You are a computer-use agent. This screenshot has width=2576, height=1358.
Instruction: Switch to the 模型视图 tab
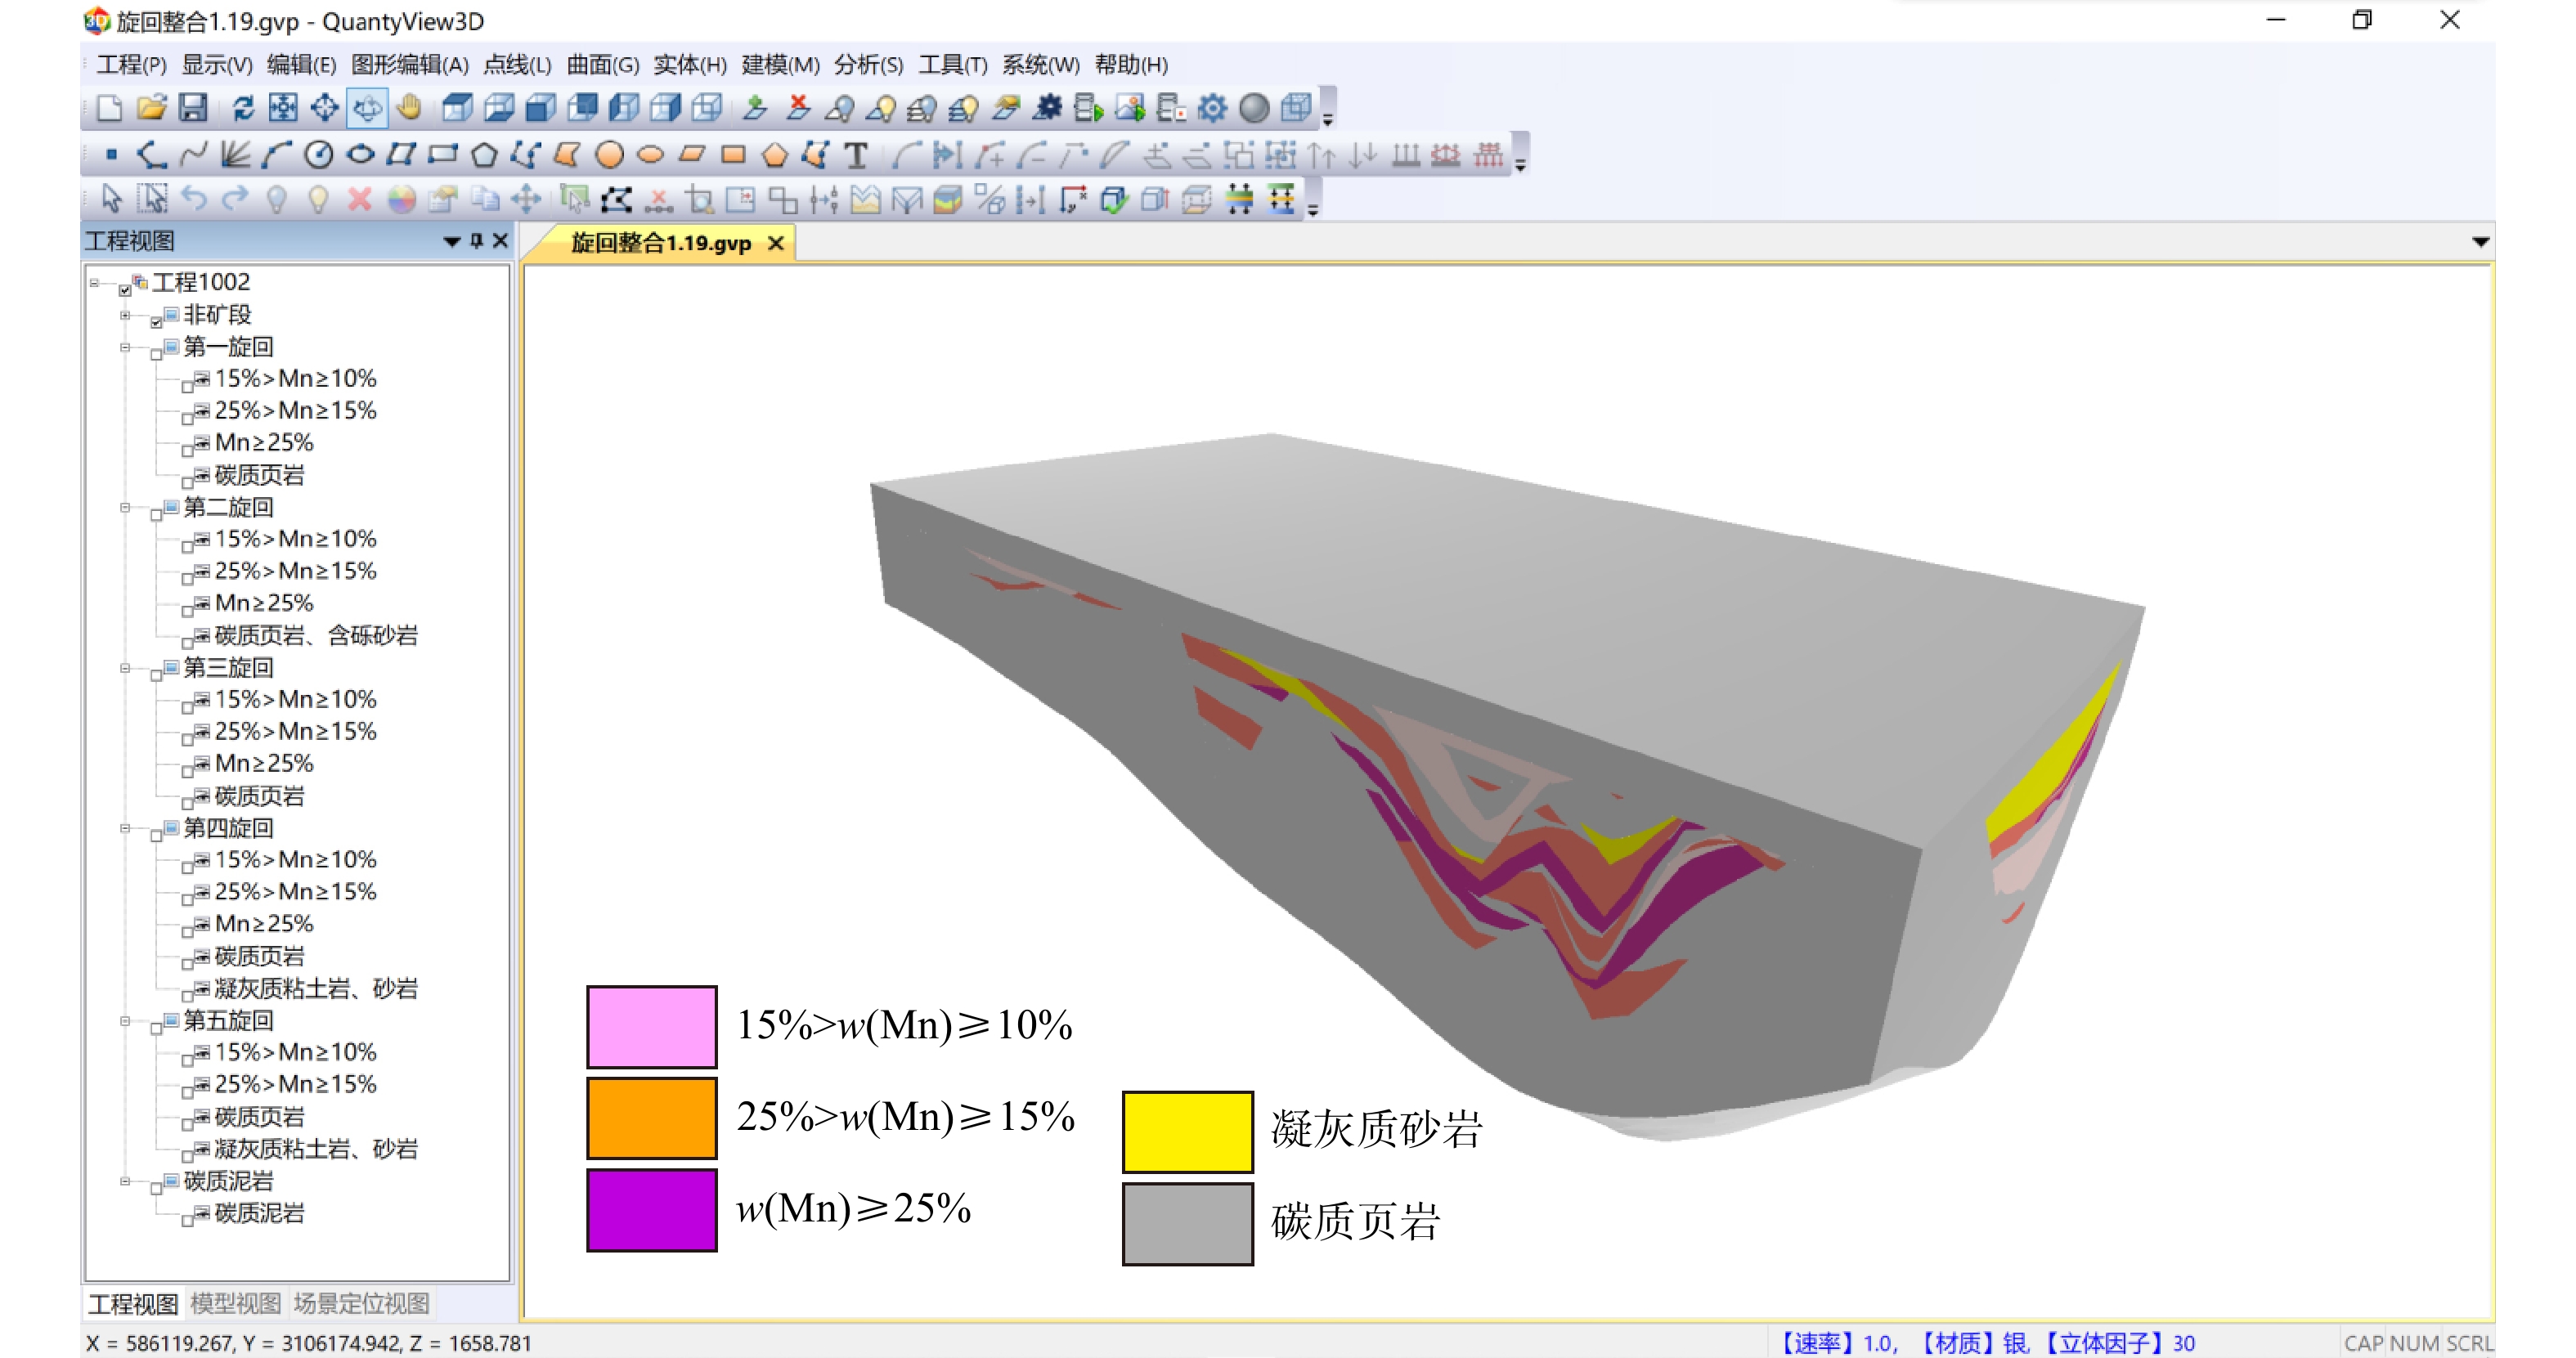click(x=235, y=1303)
